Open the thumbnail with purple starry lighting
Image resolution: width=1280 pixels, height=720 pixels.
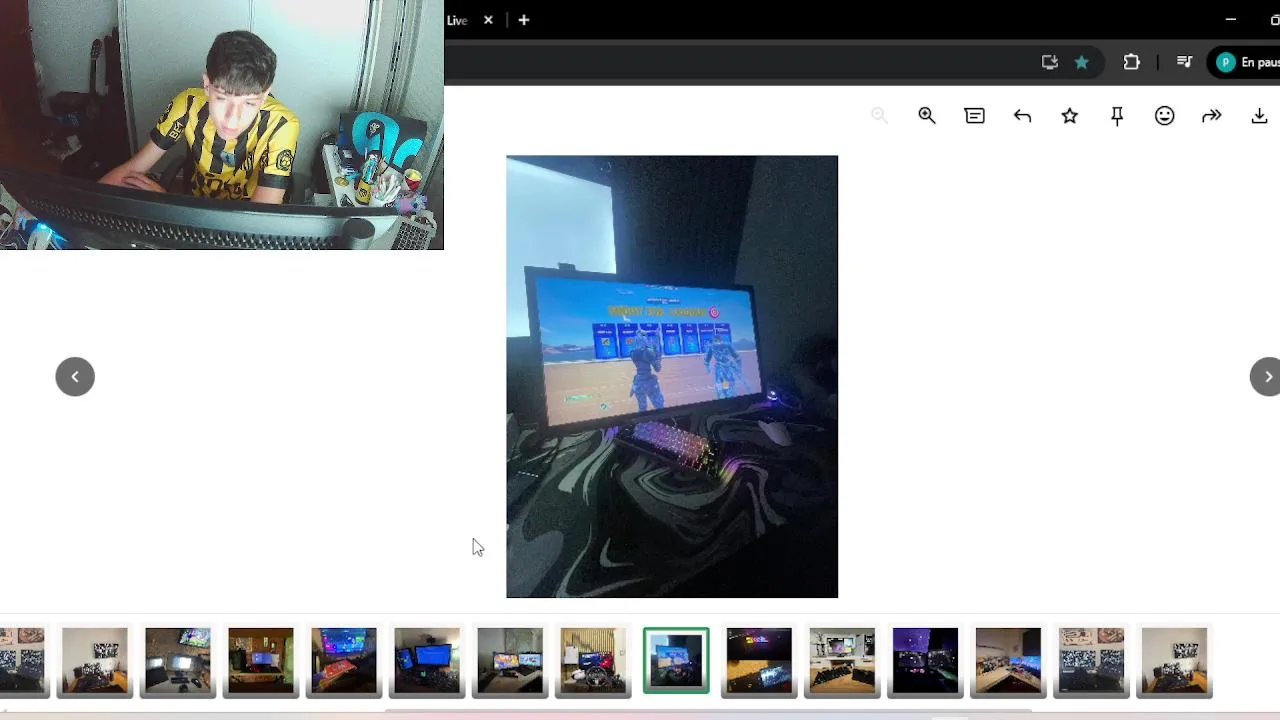pyautogui.click(x=925, y=660)
